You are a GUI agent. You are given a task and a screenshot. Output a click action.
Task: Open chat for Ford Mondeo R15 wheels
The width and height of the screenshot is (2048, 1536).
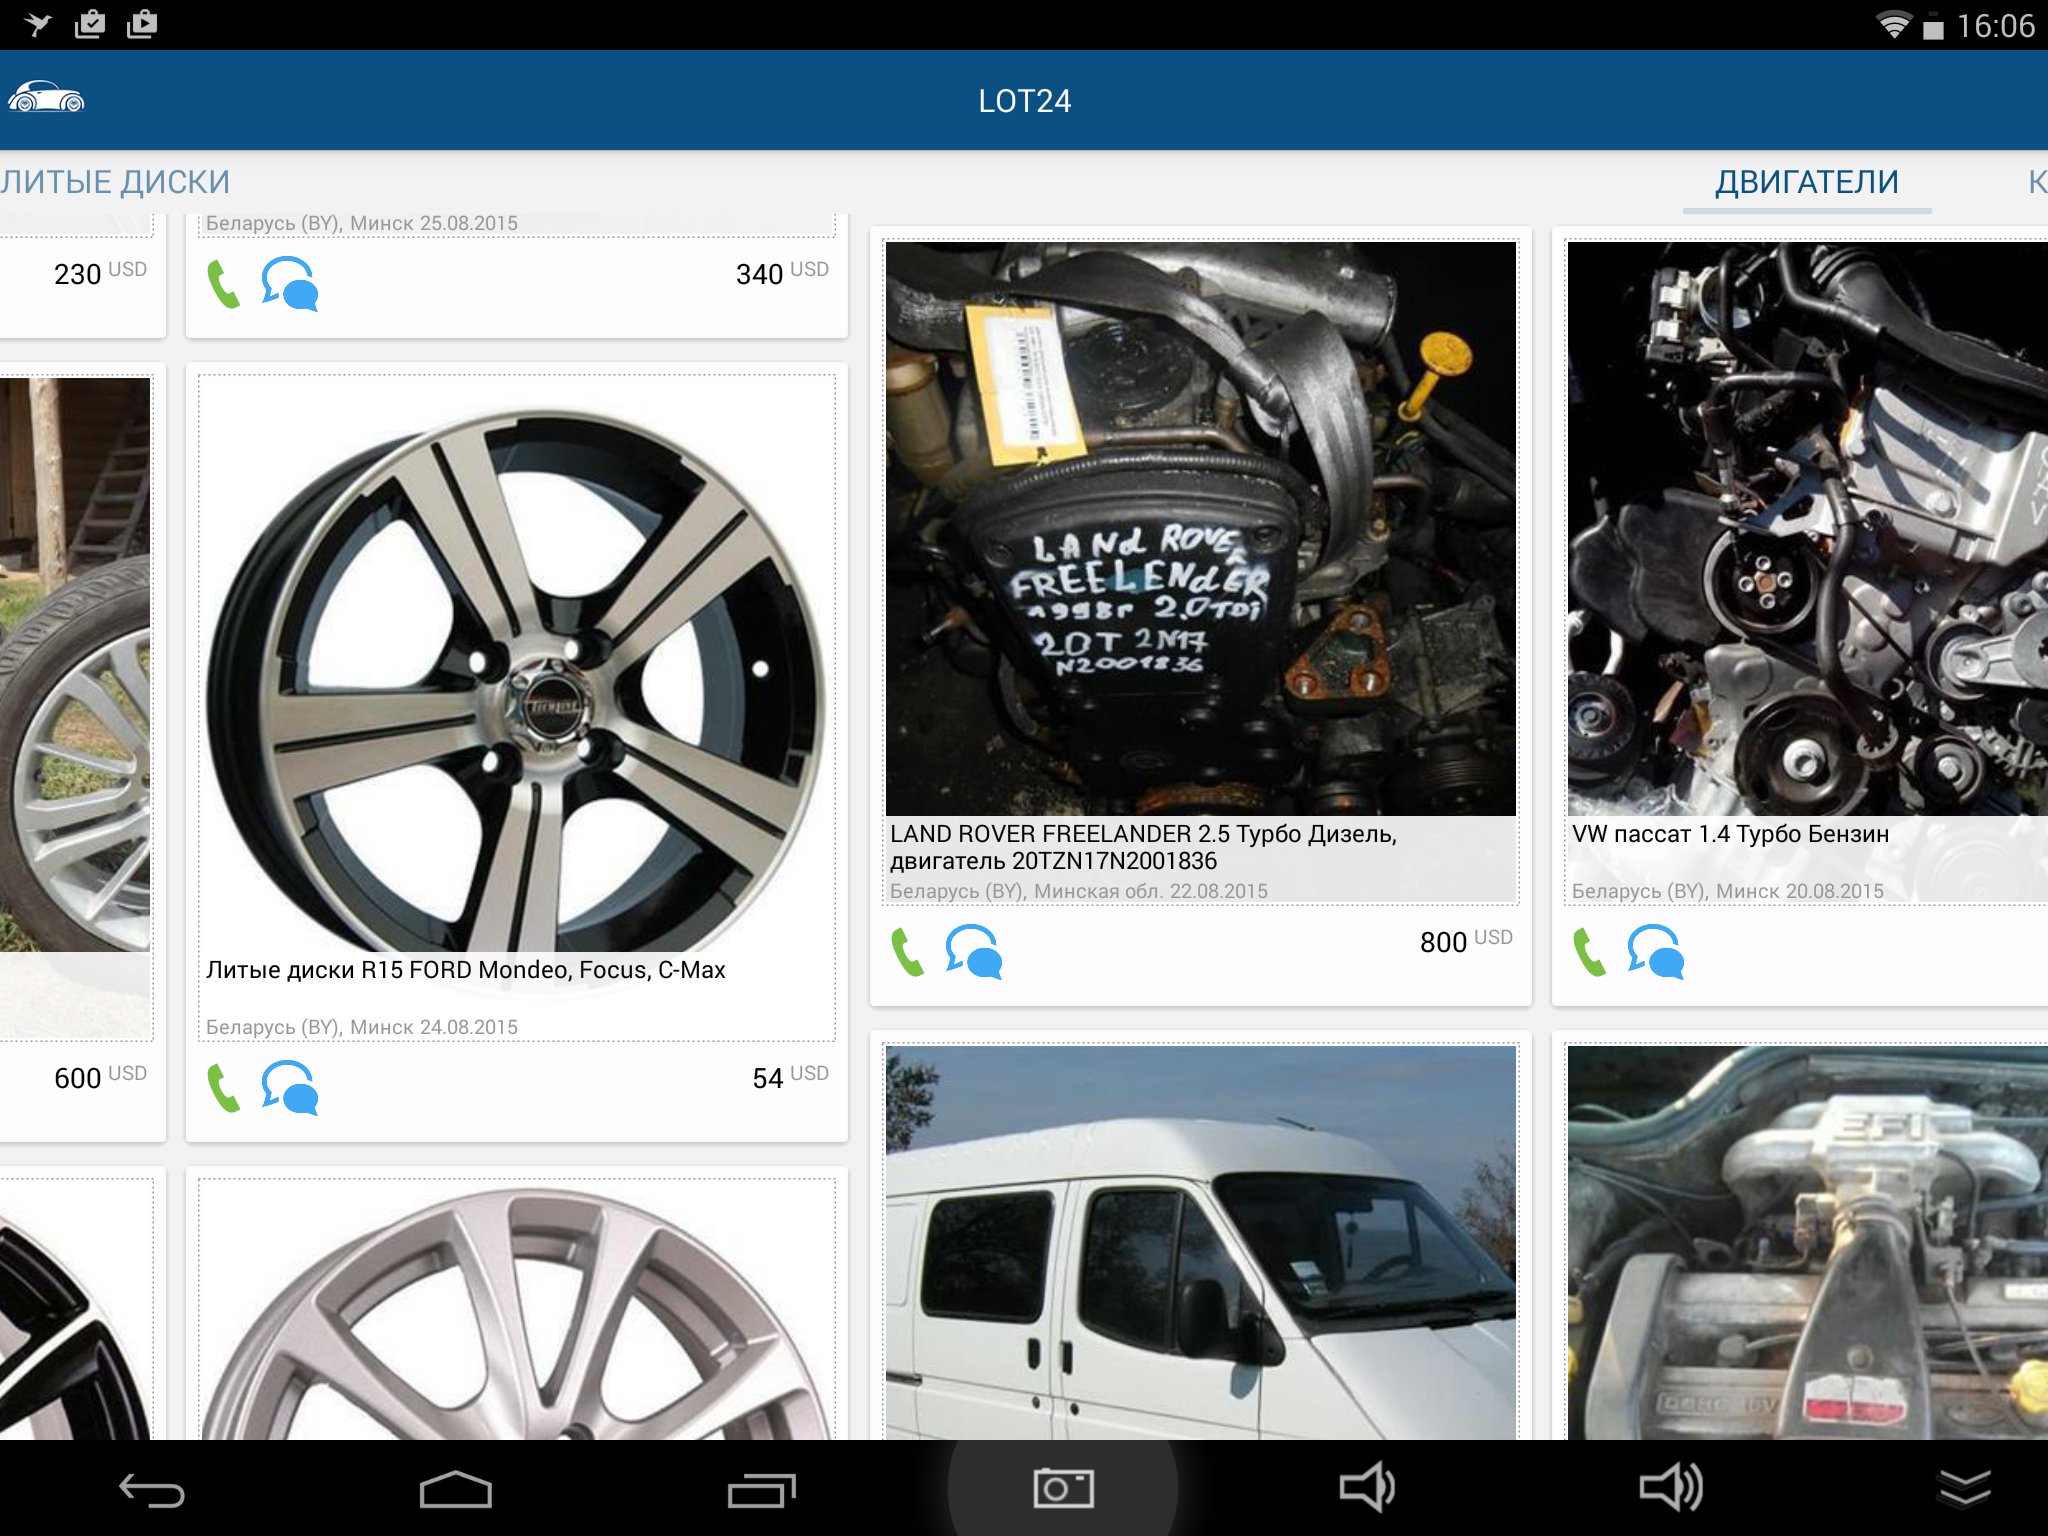point(290,1088)
